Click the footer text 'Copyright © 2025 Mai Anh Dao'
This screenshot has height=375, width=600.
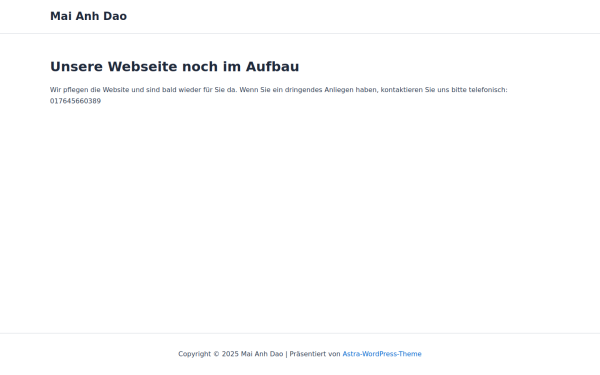pos(230,354)
